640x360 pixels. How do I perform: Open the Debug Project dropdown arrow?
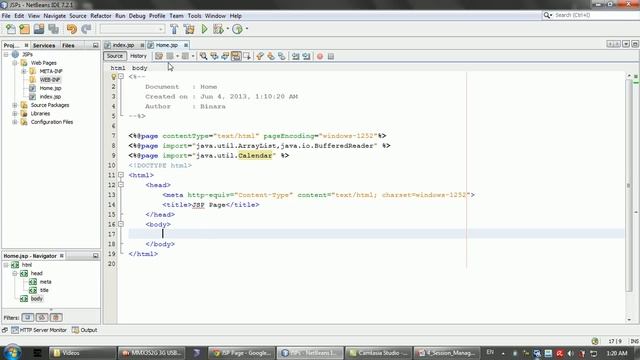pos(228,29)
